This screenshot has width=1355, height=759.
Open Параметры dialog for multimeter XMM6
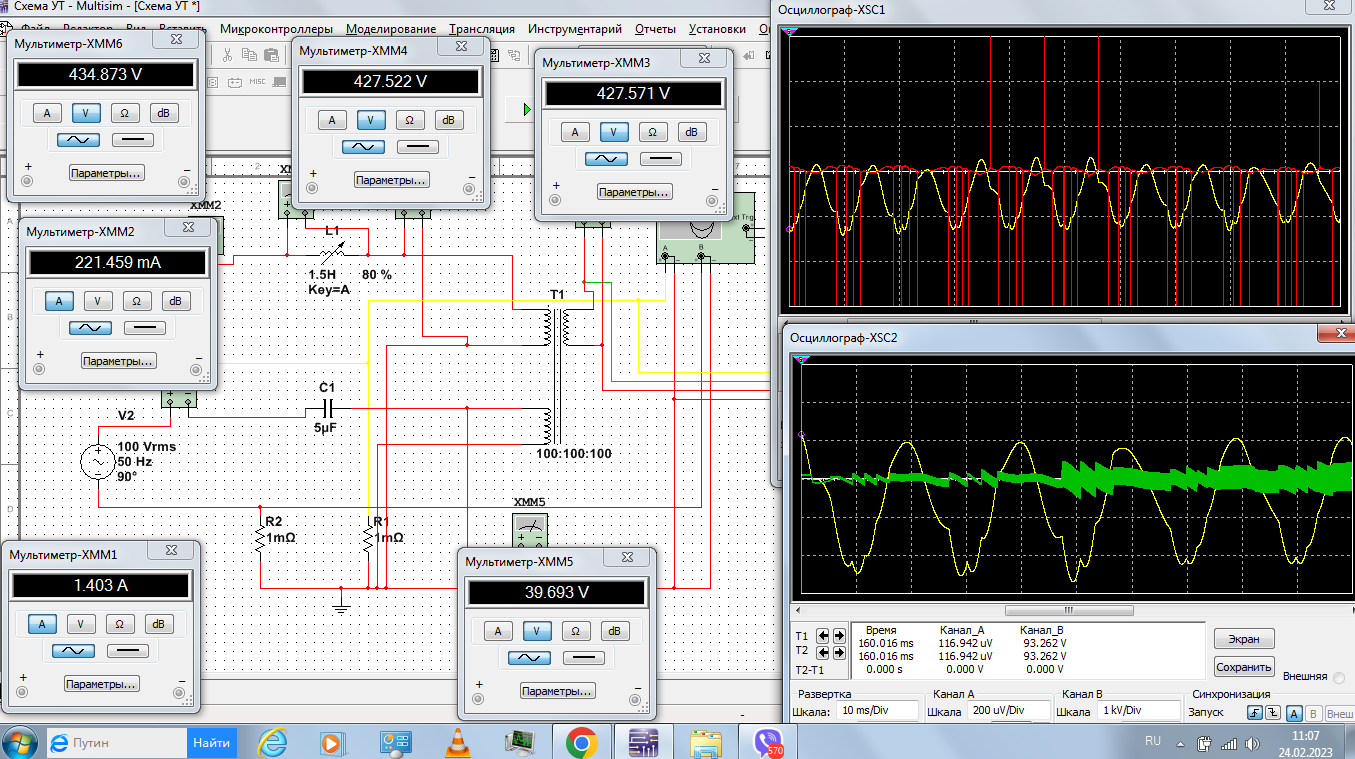[x=105, y=173]
